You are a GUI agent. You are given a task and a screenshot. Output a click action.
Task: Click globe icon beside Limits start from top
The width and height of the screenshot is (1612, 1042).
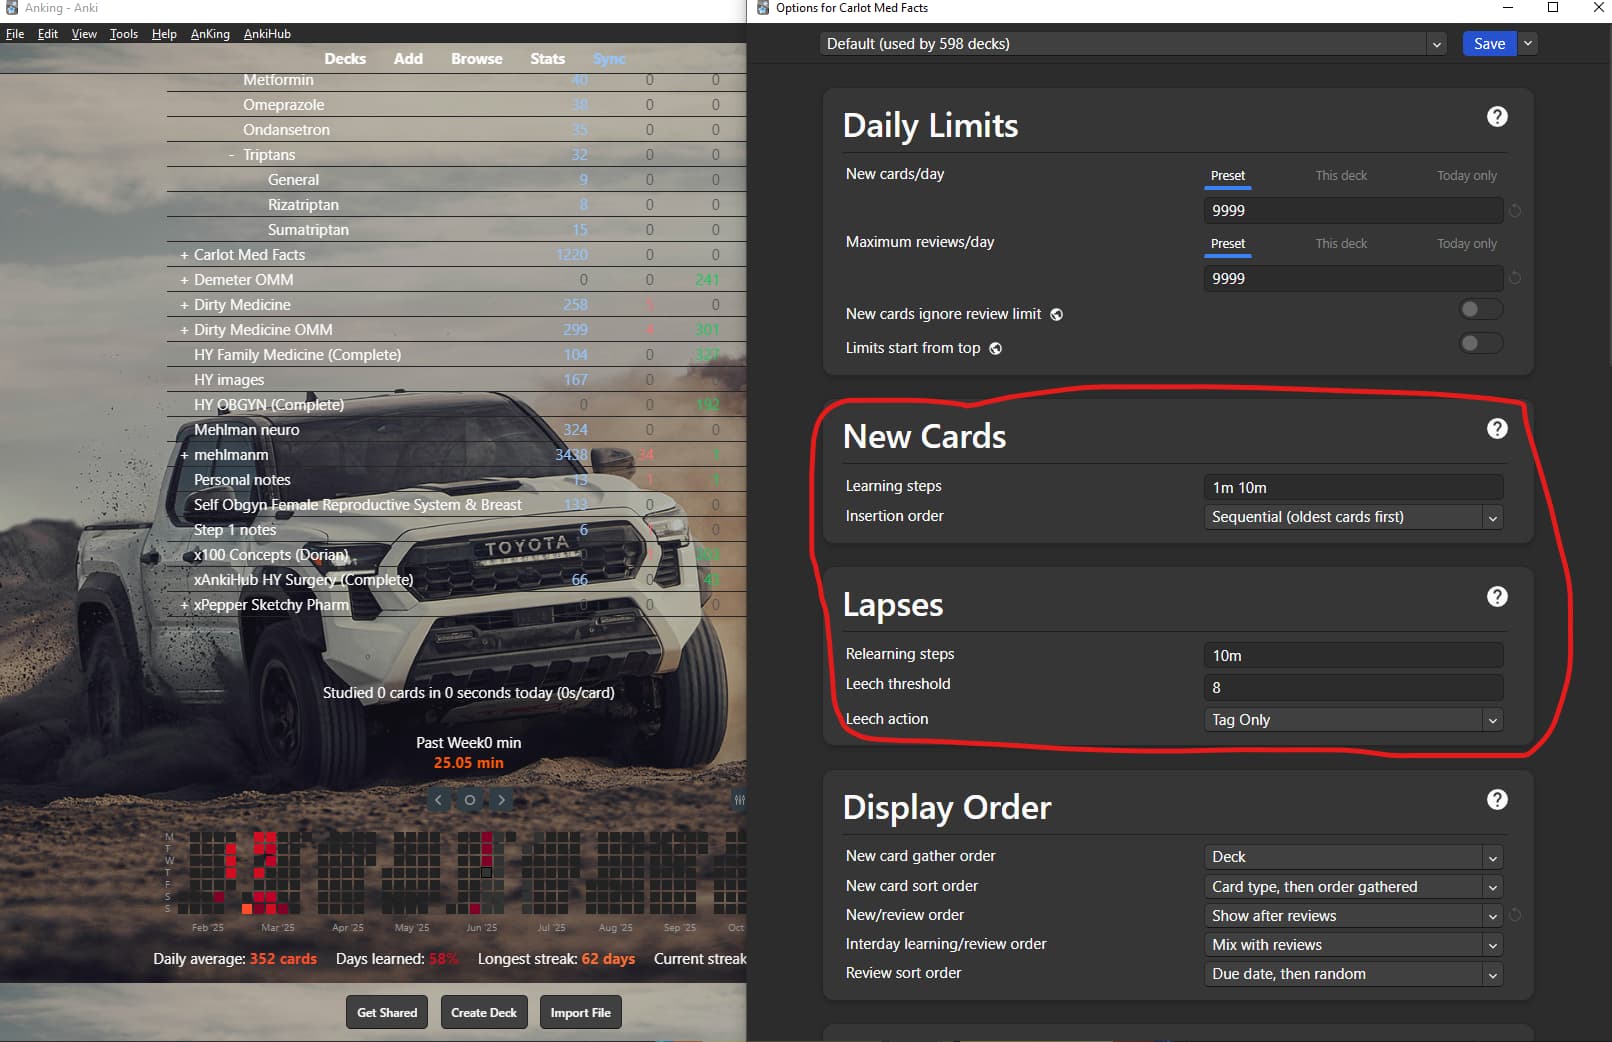pos(995,349)
